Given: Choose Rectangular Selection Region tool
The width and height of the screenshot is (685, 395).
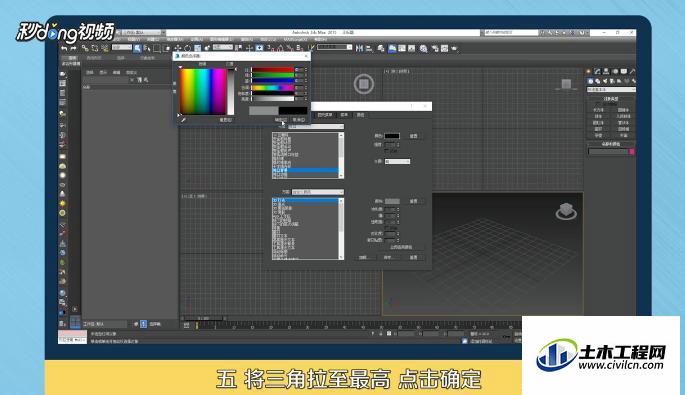Looking at the screenshot, I should click(x=156, y=48).
